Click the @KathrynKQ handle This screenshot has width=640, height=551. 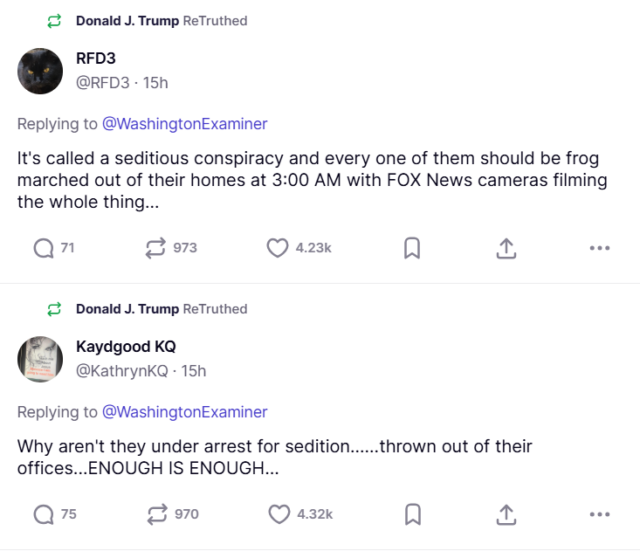[122, 370]
